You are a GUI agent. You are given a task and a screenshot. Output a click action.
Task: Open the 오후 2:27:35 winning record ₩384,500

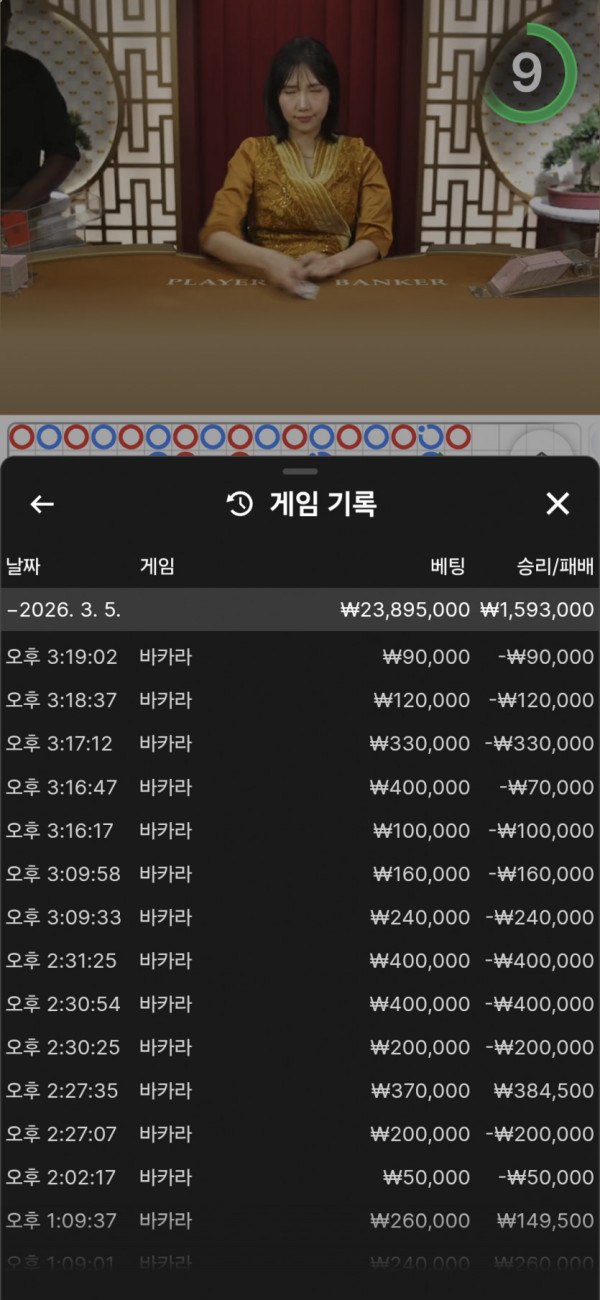300,1091
